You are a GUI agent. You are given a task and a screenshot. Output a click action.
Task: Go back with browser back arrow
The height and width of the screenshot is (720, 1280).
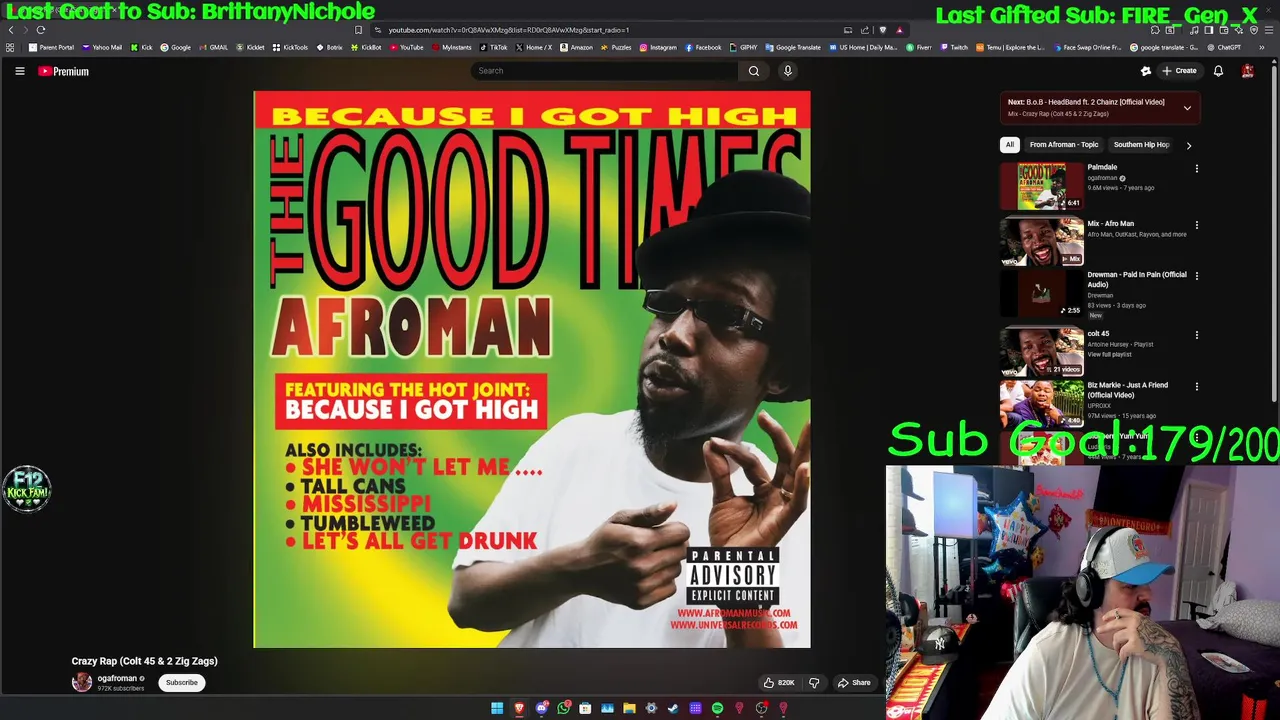click(11, 30)
